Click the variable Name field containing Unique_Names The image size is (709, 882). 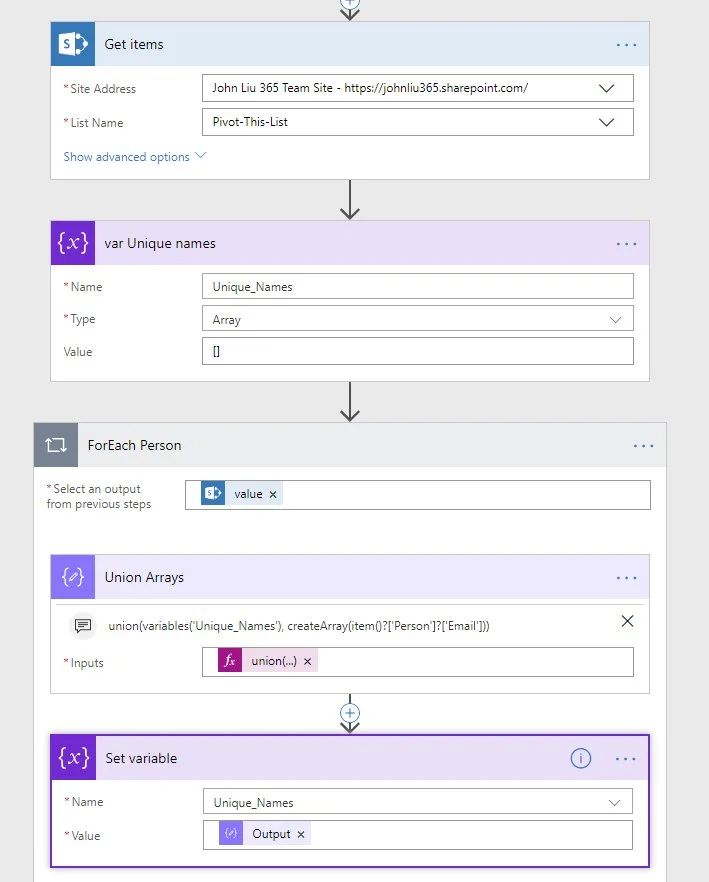(x=417, y=286)
